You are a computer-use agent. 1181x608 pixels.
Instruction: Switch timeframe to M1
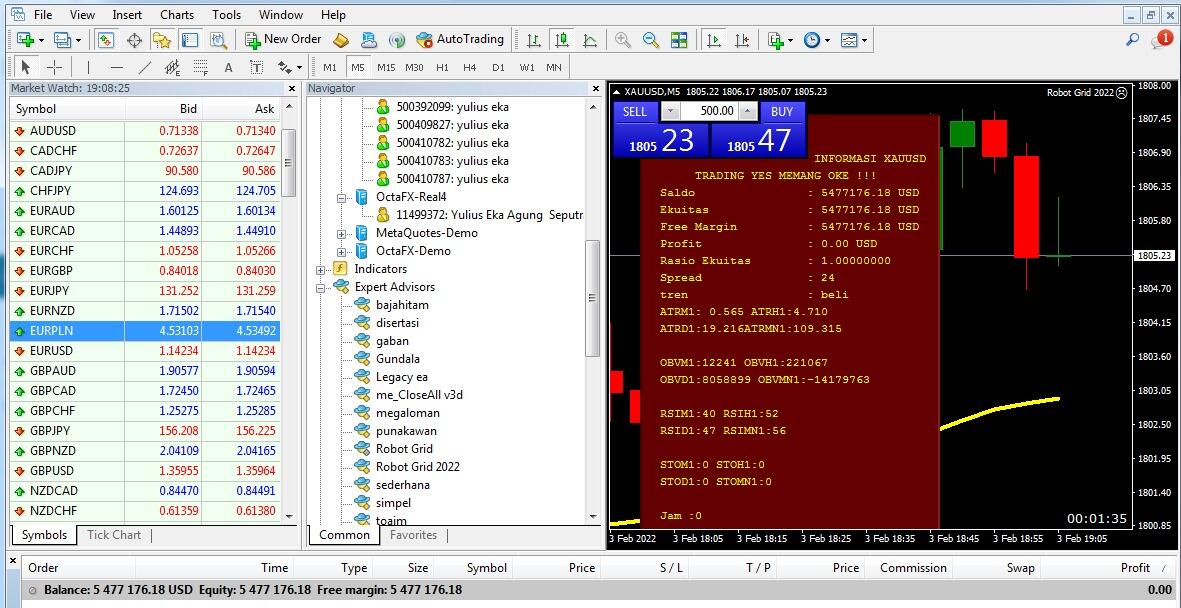pyautogui.click(x=330, y=67)
